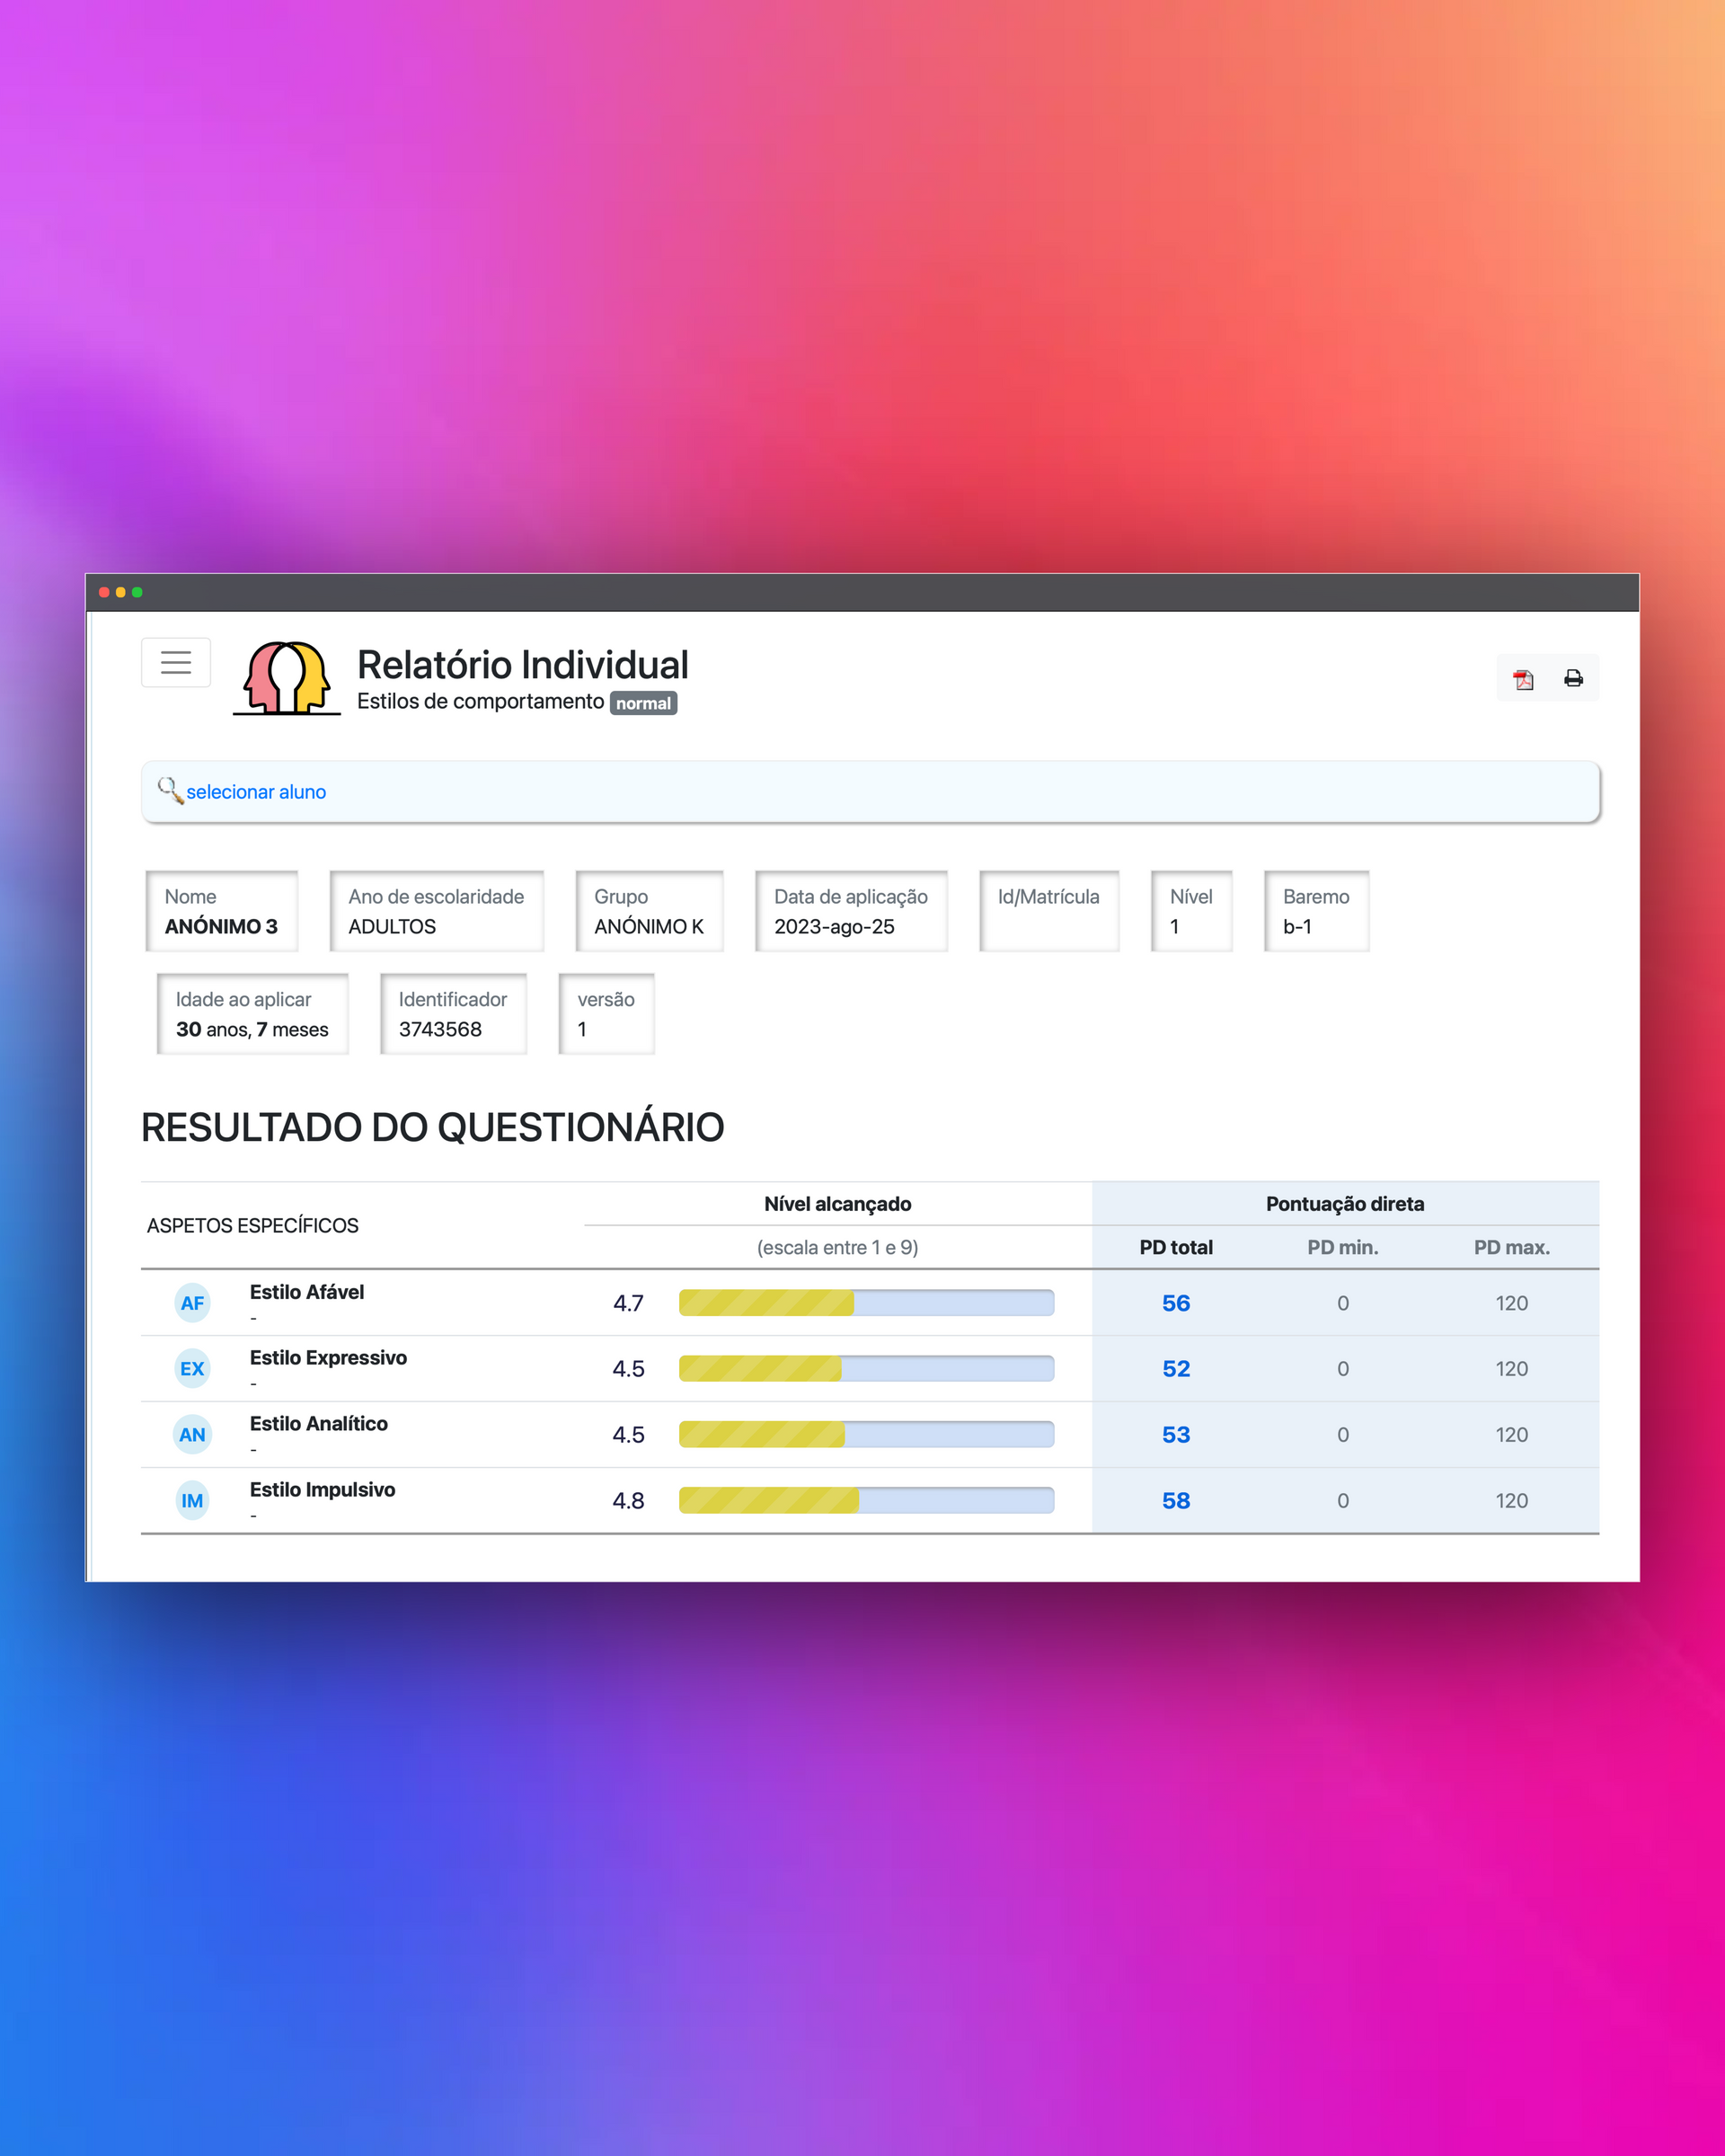
Task: Click the normal badge label
Action: (x=643, y=703)
